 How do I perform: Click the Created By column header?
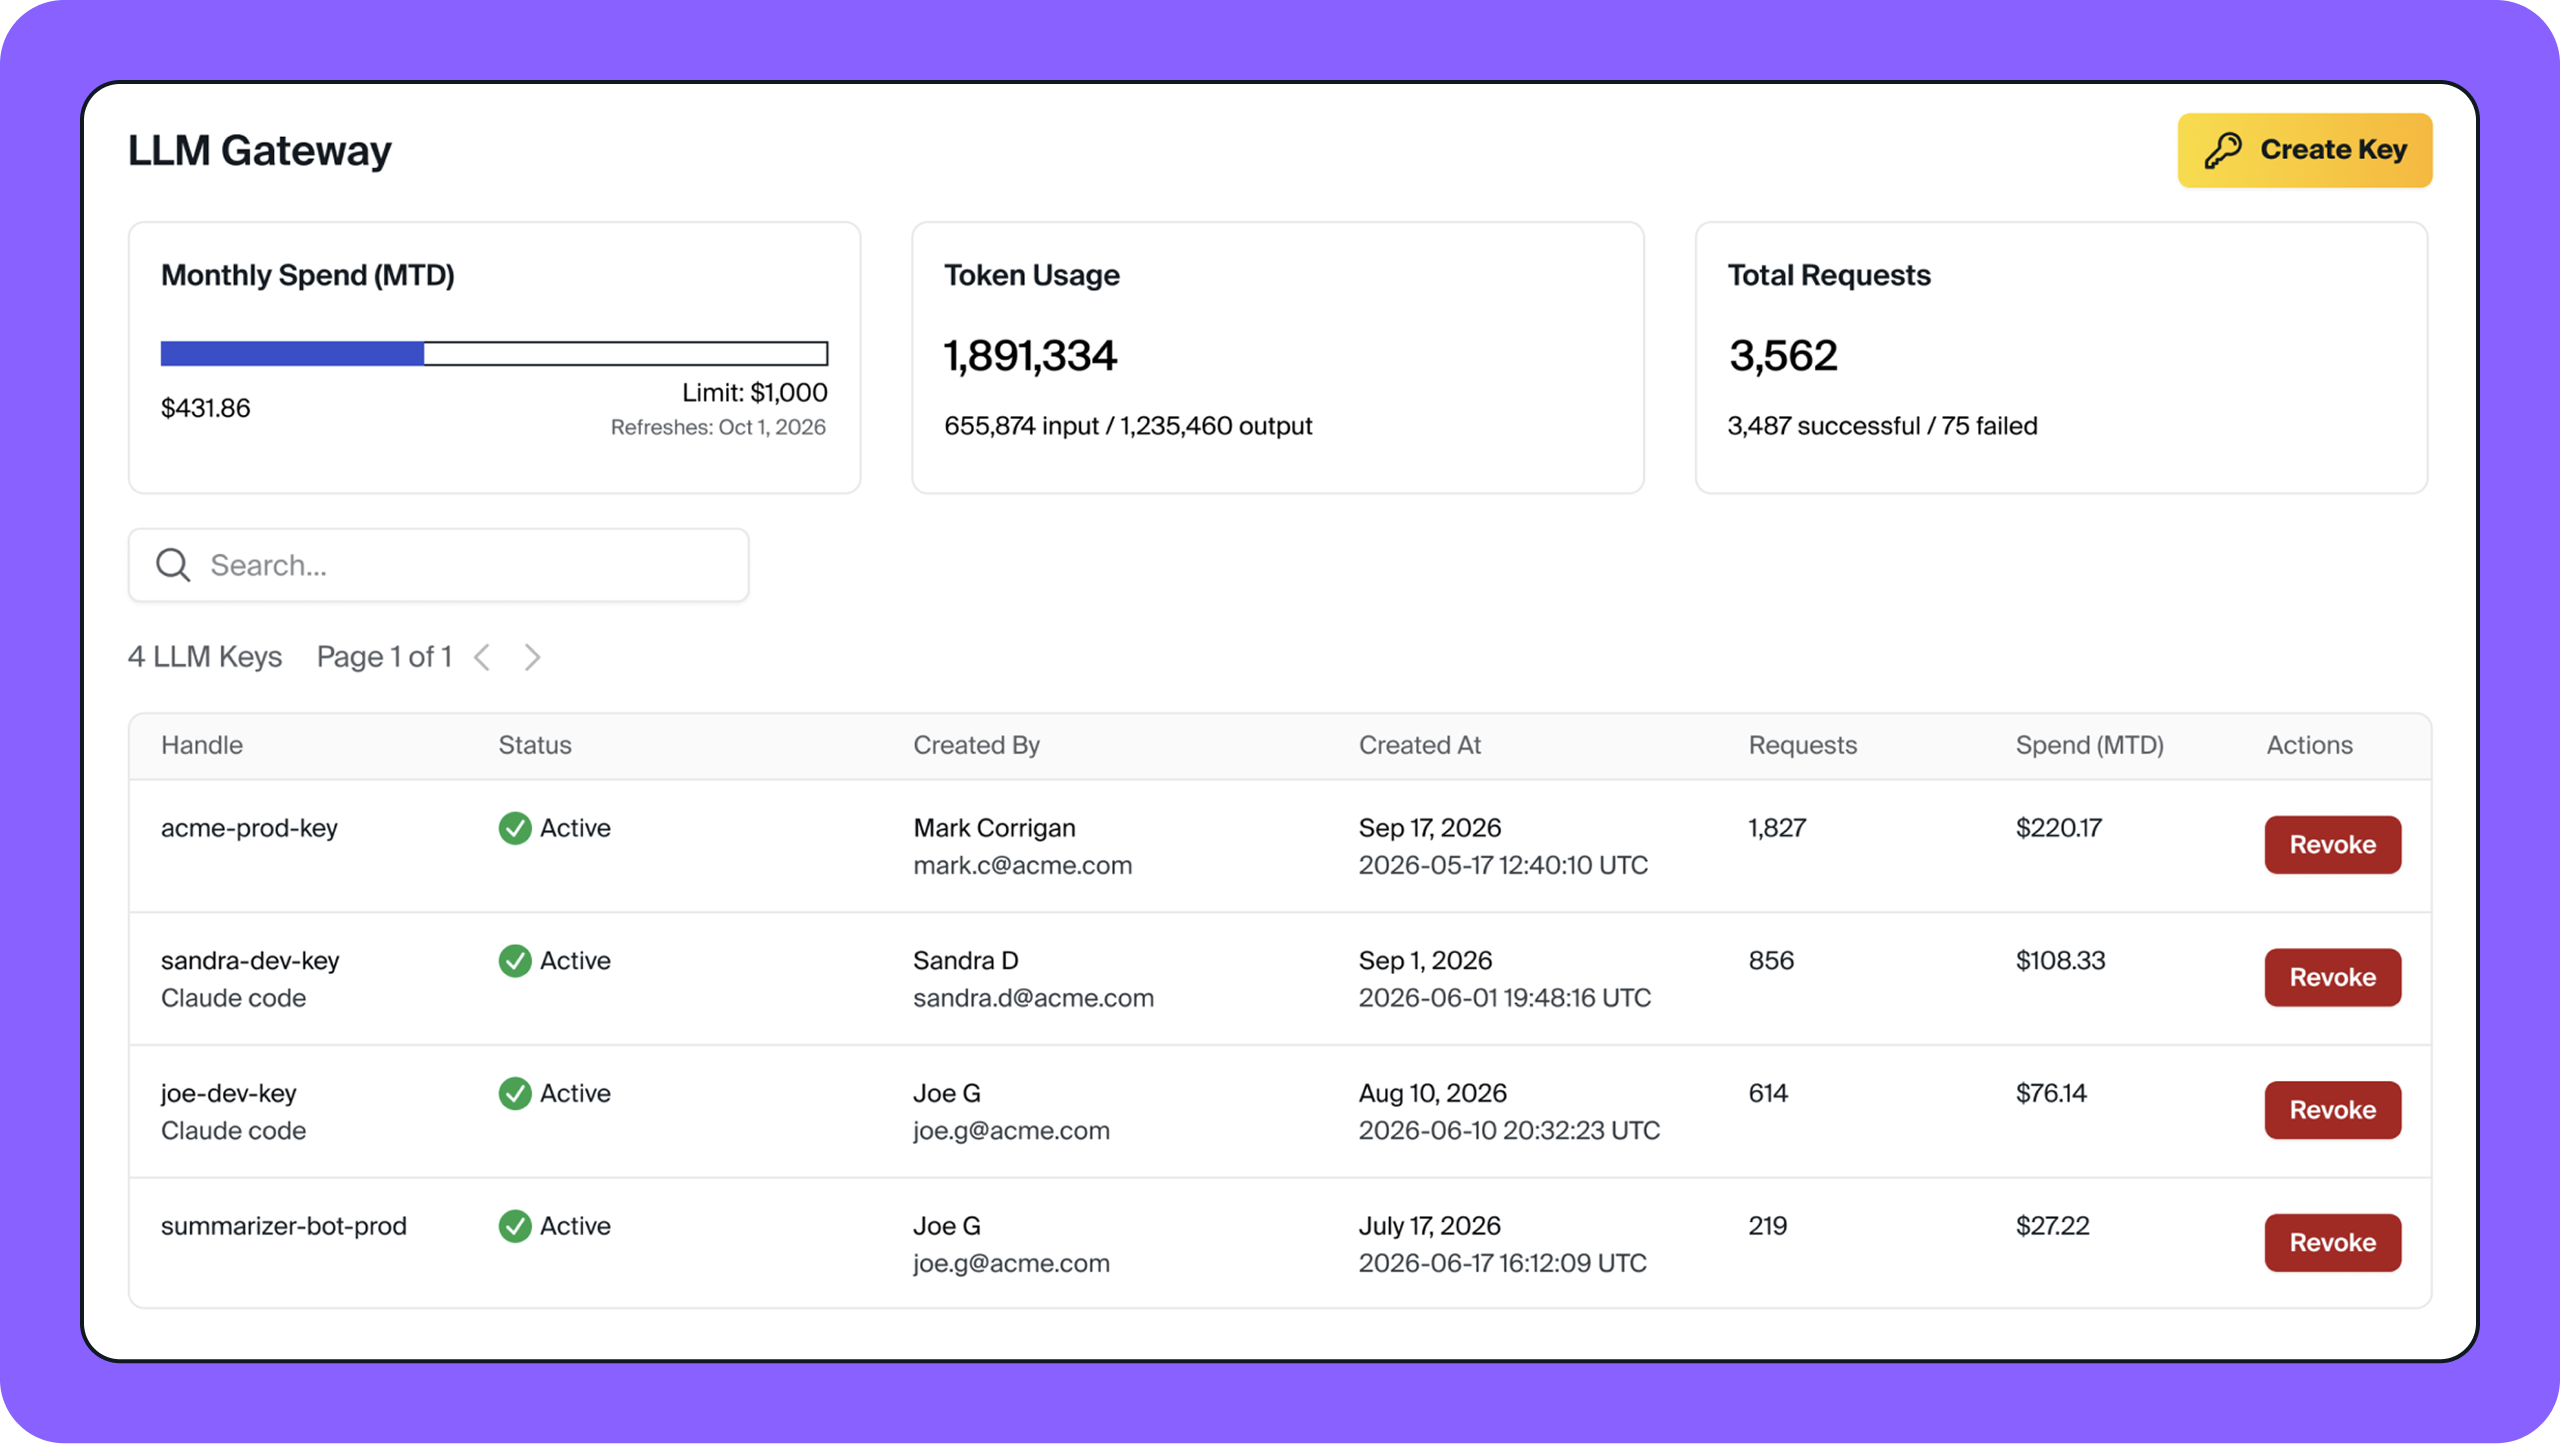click(x=976, y=745)
